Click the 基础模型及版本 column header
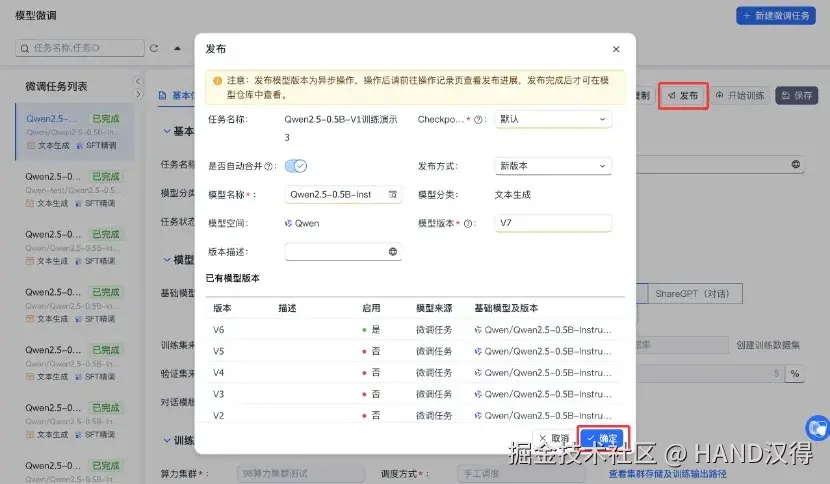Screen dimensions: 830x484 click(506, 308)
